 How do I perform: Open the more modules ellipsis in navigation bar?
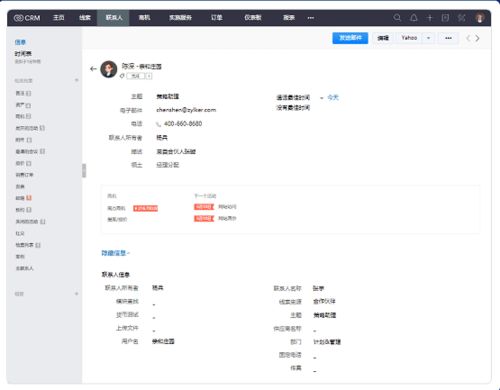click(x=311, y=18)
